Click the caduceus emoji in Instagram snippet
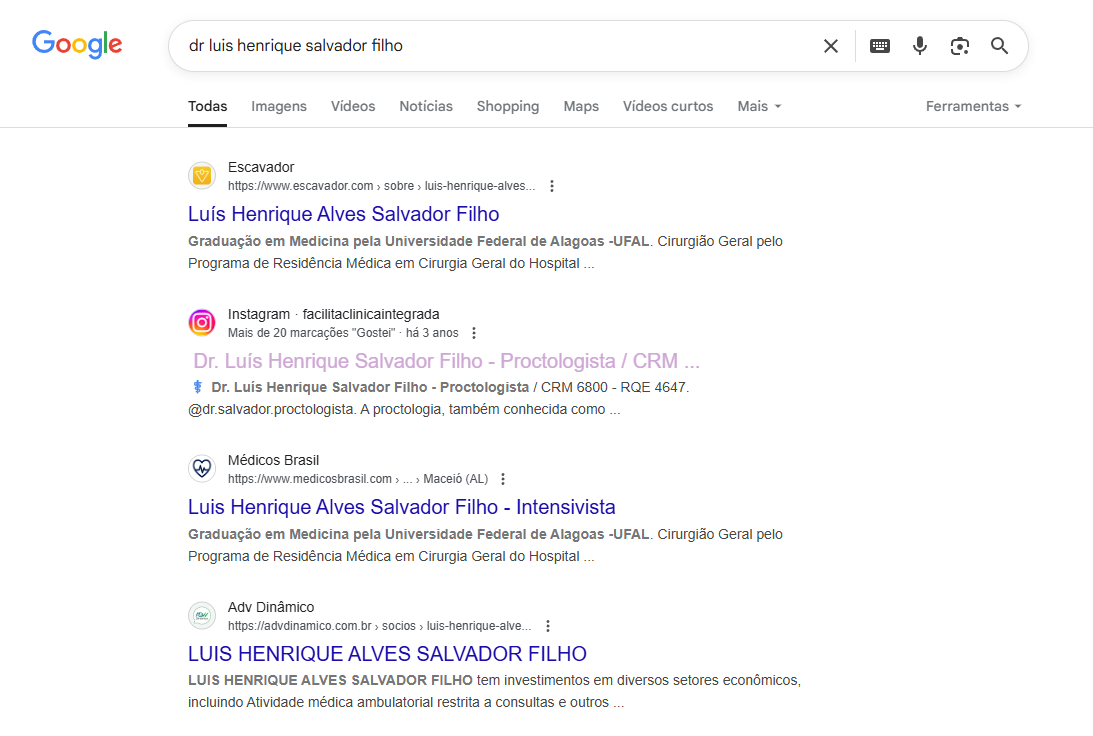The width and height of the screenshot is (1093, 736). click(198, 387)
